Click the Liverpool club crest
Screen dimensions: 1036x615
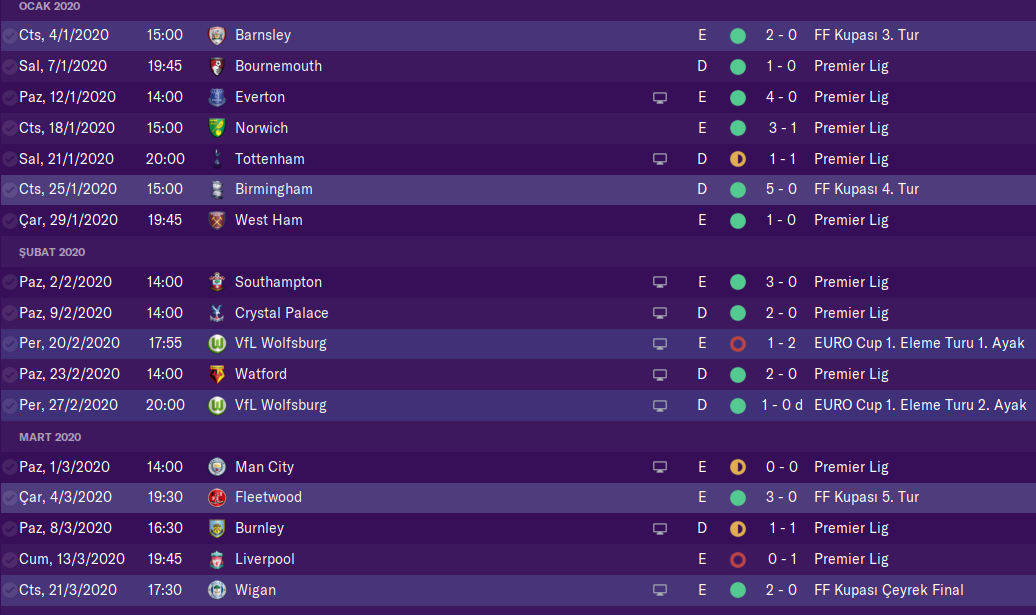(x=217, y=559)
